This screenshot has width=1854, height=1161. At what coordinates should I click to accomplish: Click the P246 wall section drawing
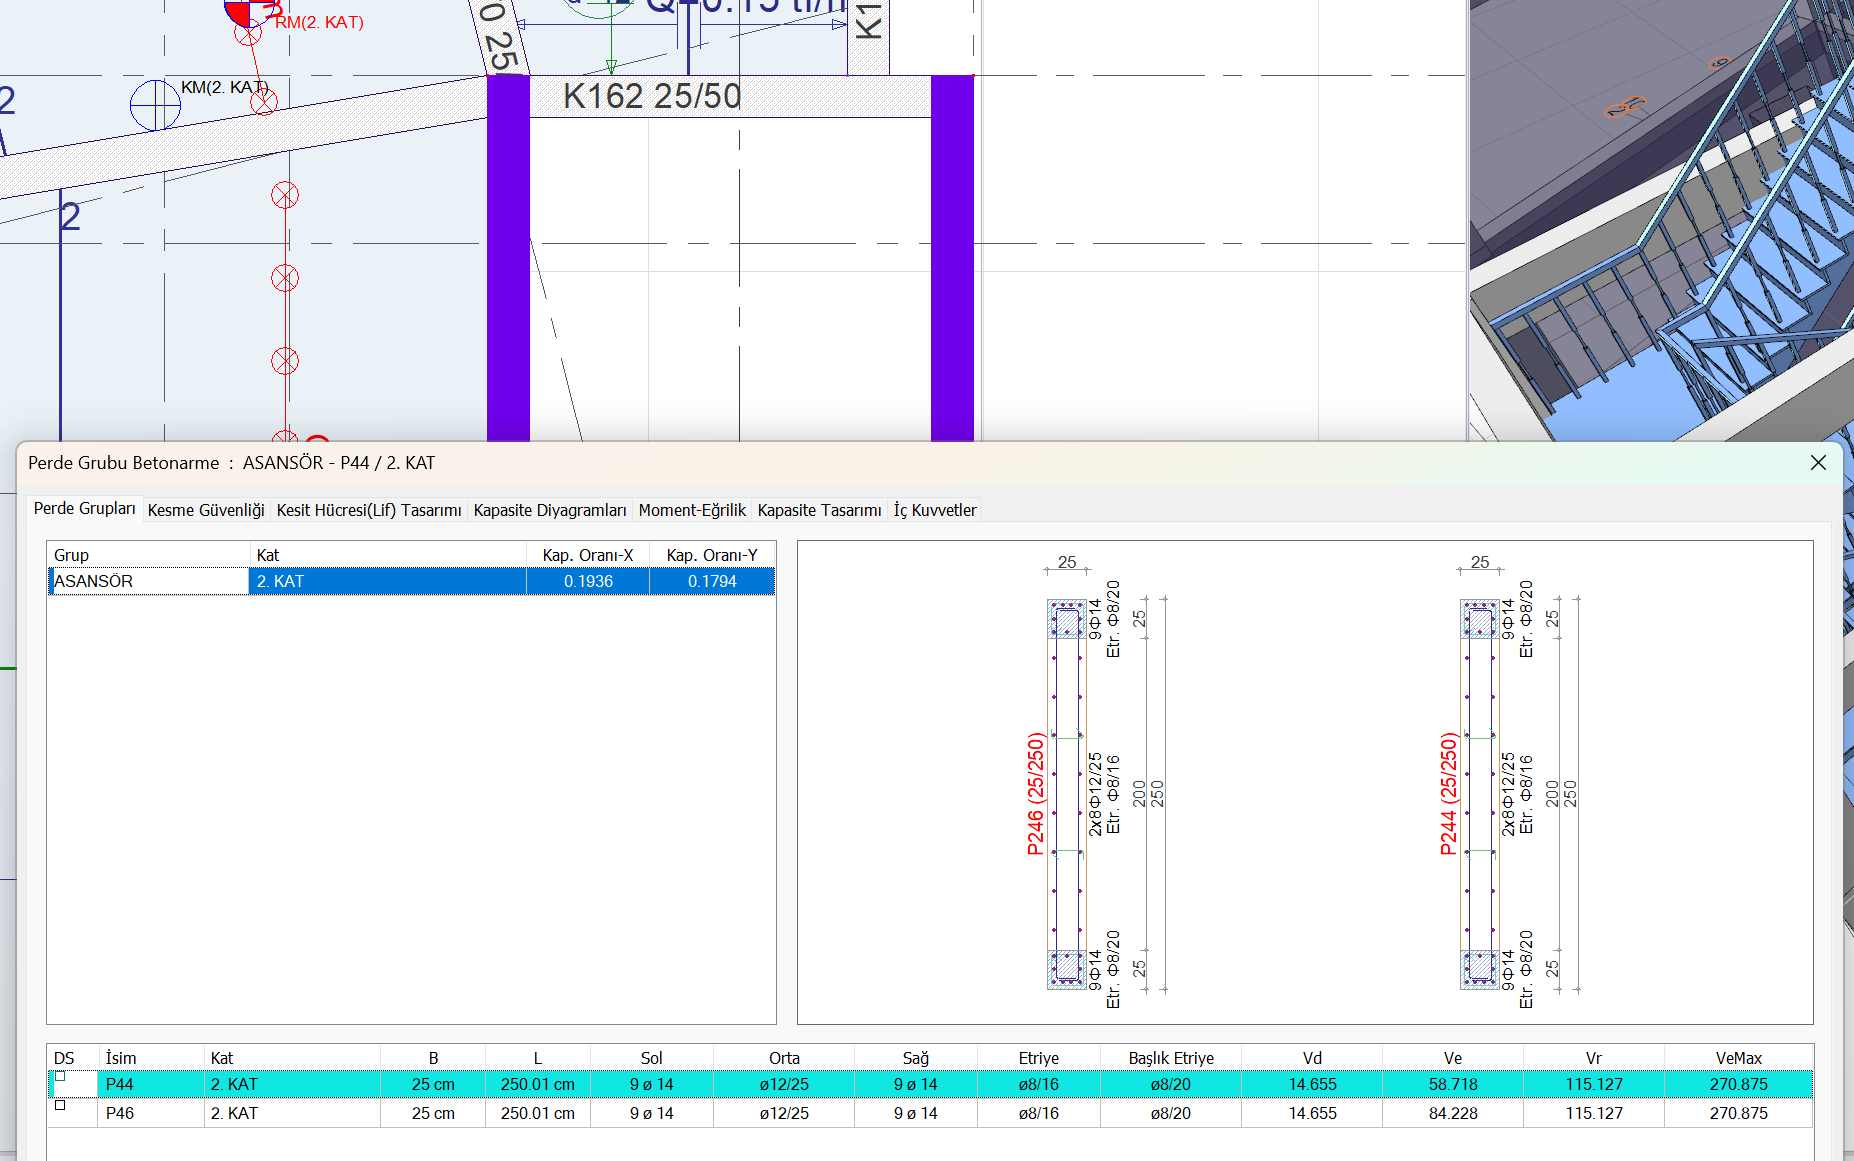pos(1067,794)
